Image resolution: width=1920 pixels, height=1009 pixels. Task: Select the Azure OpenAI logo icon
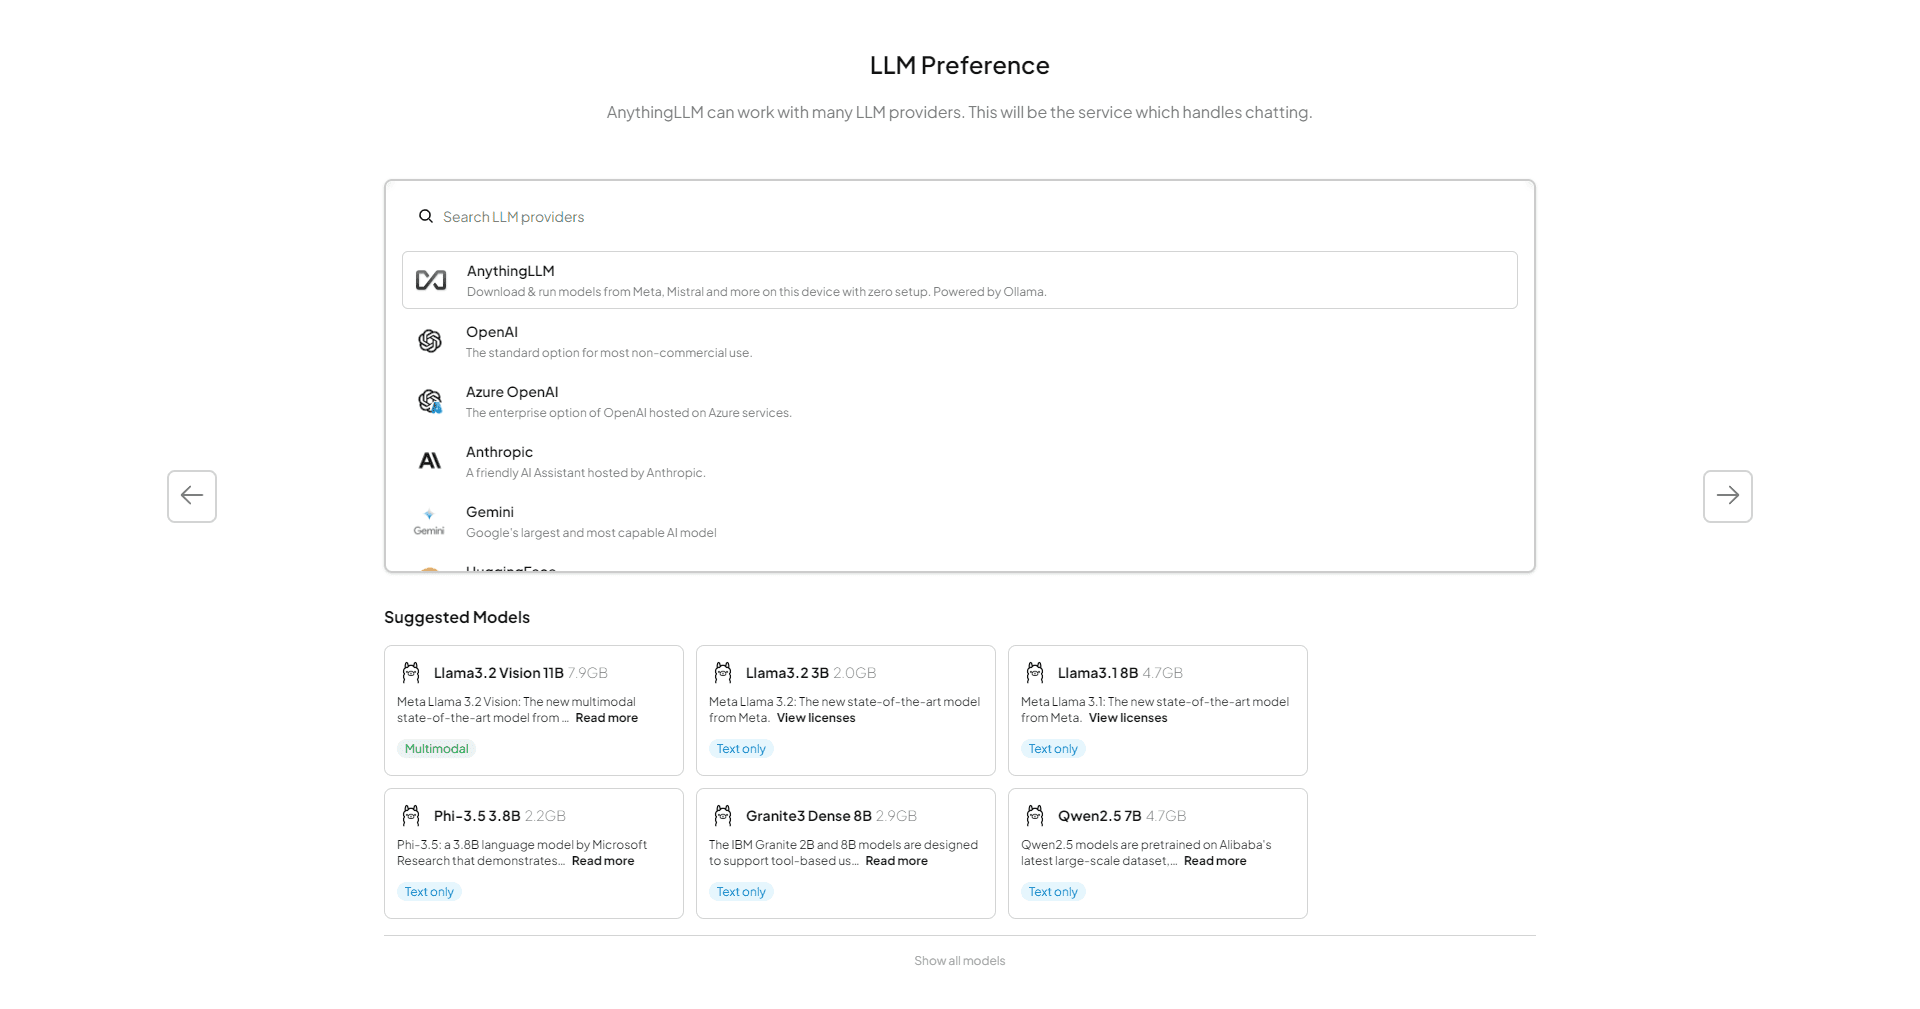tap(430, 401)
